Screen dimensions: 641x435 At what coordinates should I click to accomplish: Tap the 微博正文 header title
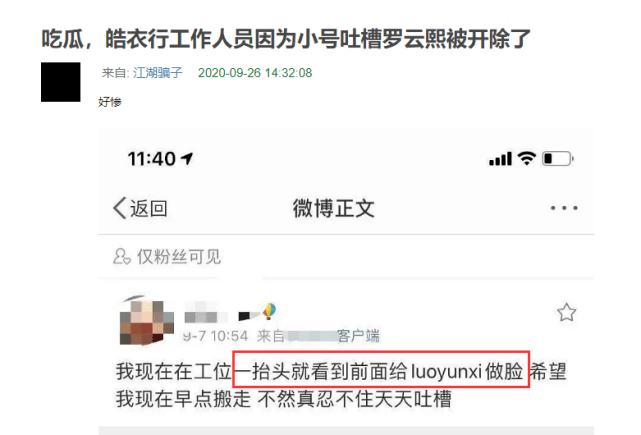(x=333, y=208)
